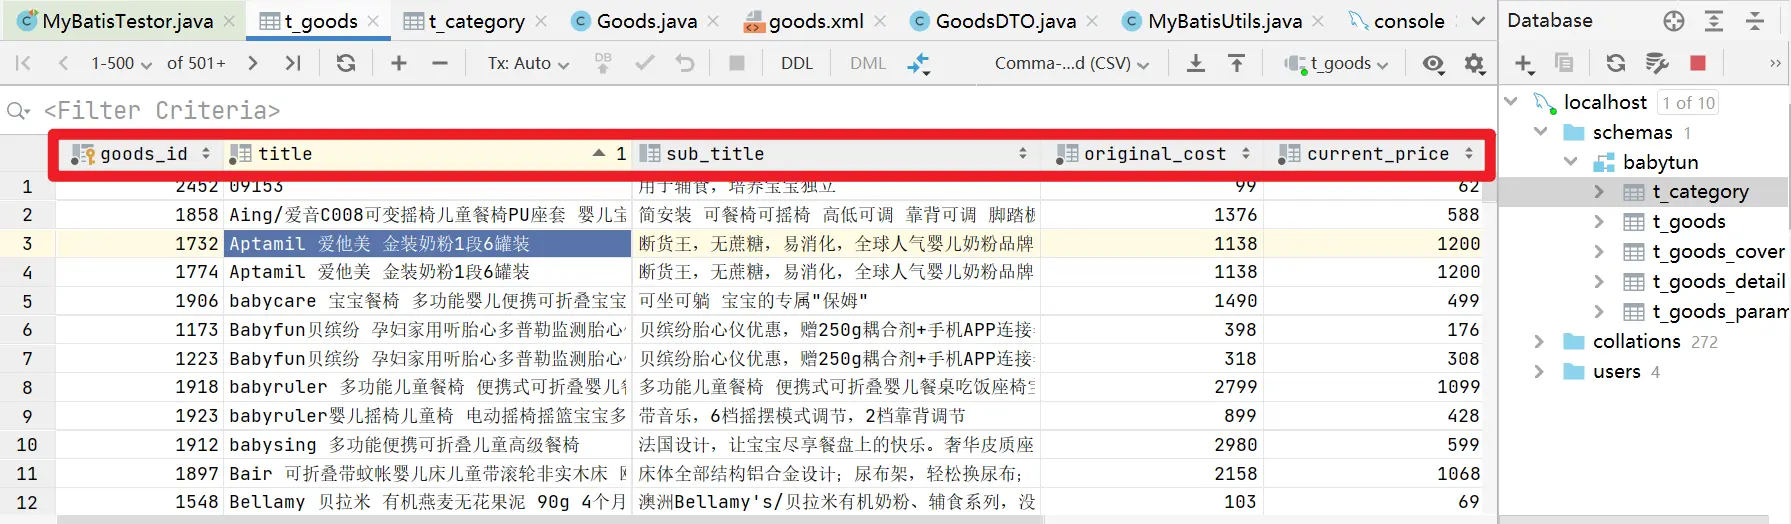Viewport: 1791px width, 524px height.
Task: Expand the t_category table node
Action: pos(1599,192)
